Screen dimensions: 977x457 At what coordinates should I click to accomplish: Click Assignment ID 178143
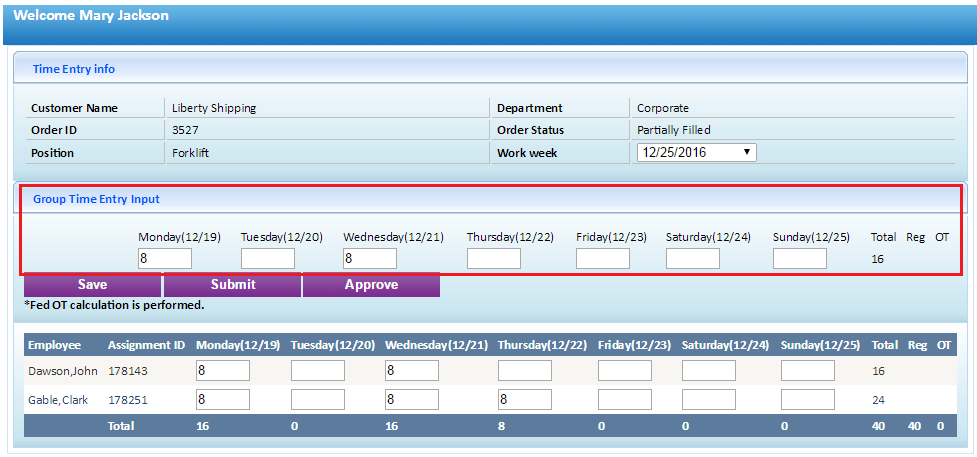pyautogui.click(x=128, y=371)
